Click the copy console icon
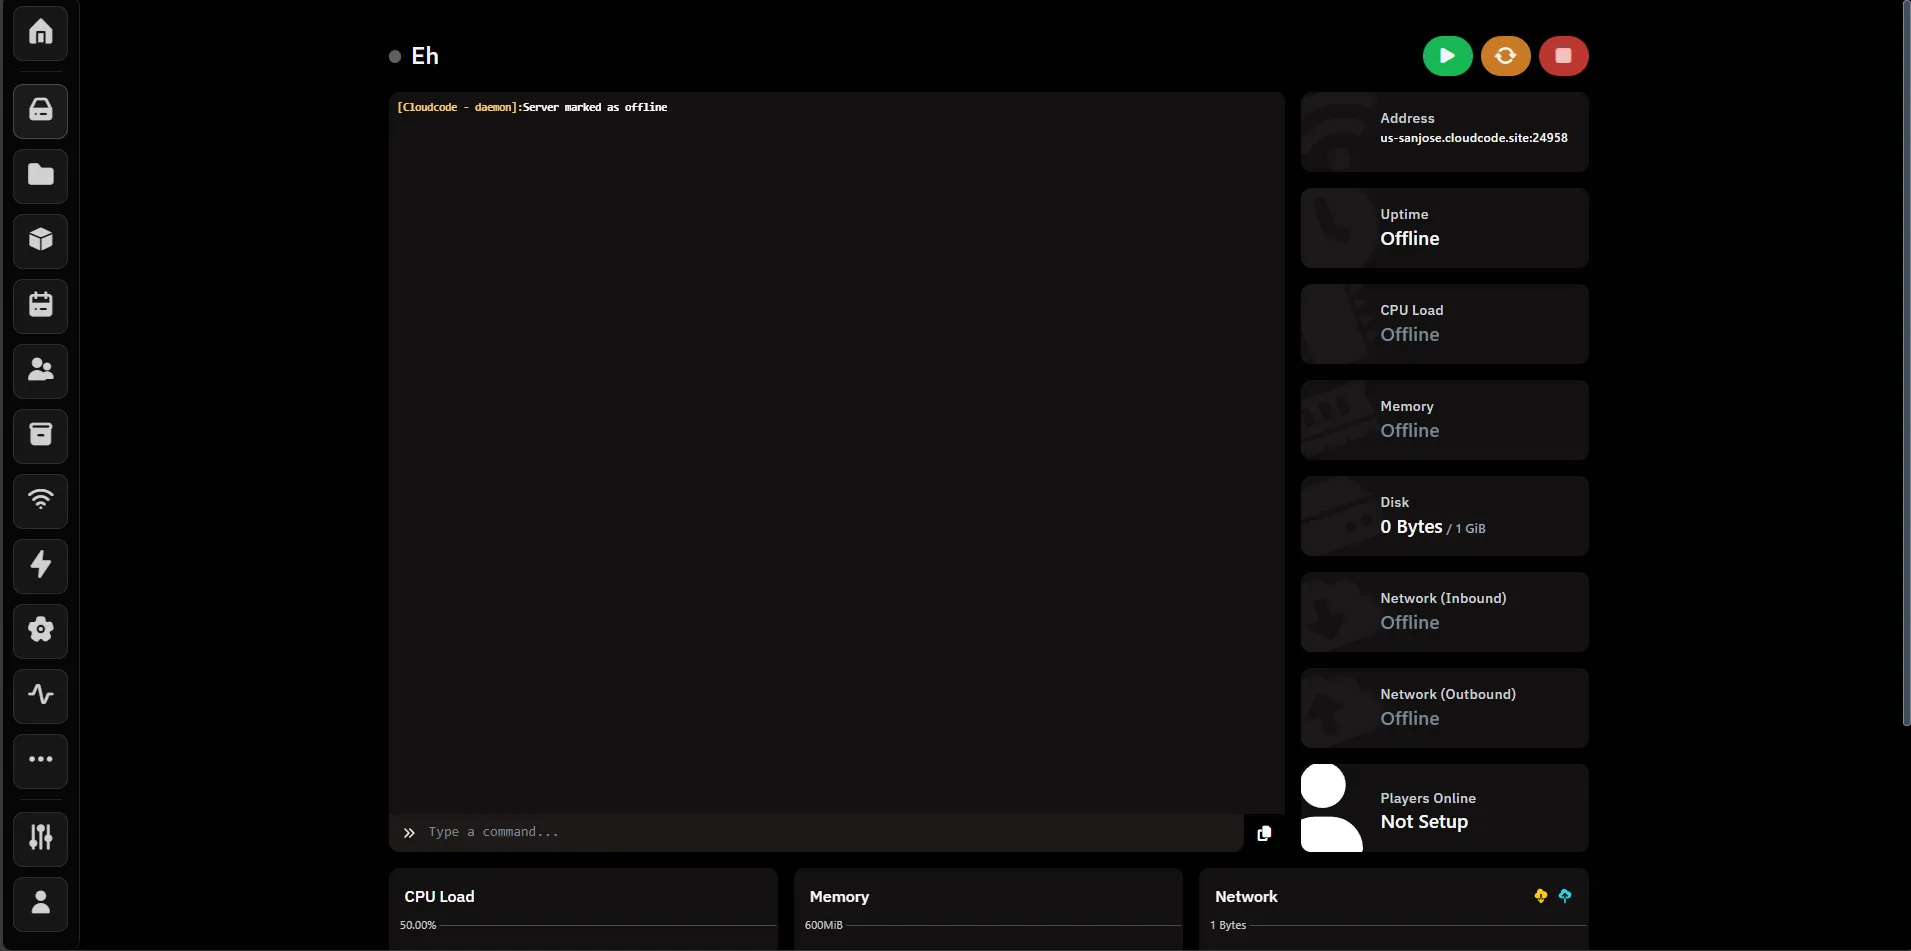Viewport: 1911px width, 951px height. (x=1264, y=833)
